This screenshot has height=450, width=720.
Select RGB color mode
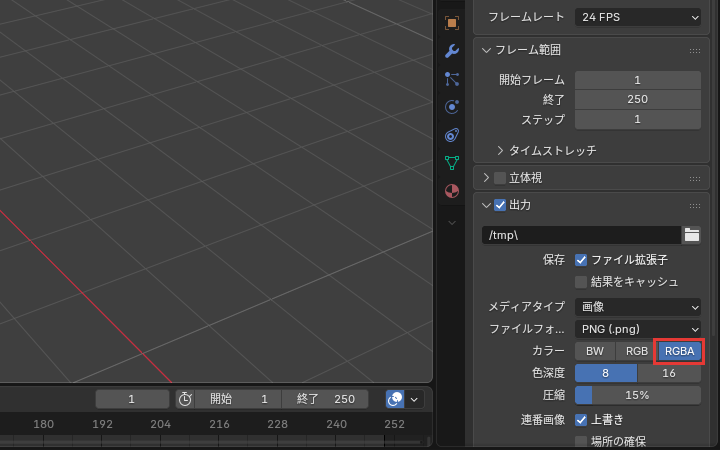(636, 351)
